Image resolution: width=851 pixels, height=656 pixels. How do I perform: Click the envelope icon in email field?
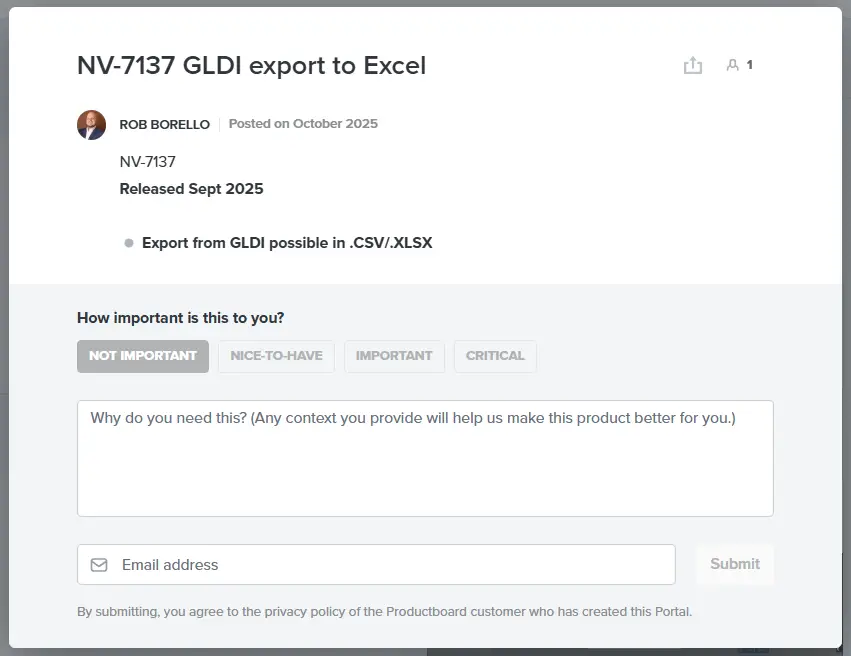(x=99, y=565)
